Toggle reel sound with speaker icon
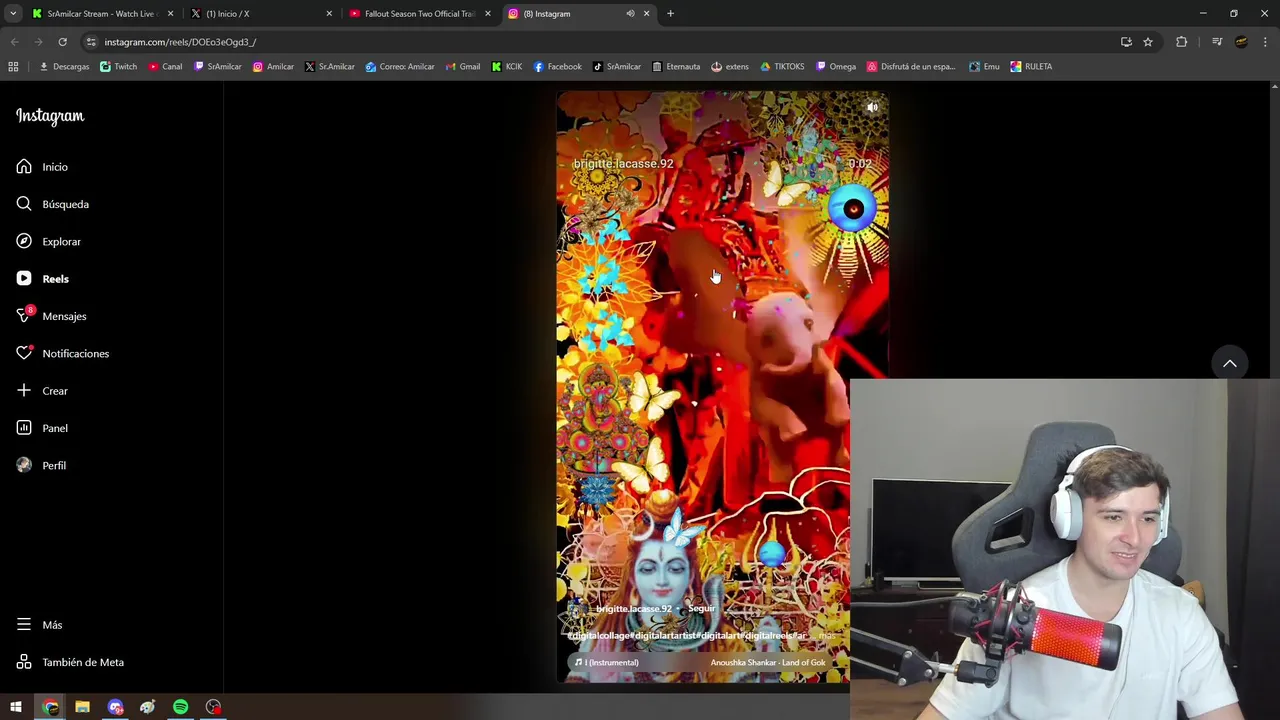Image resolution: width=1280 pixels, height=720 pixels. click(872, 107)
